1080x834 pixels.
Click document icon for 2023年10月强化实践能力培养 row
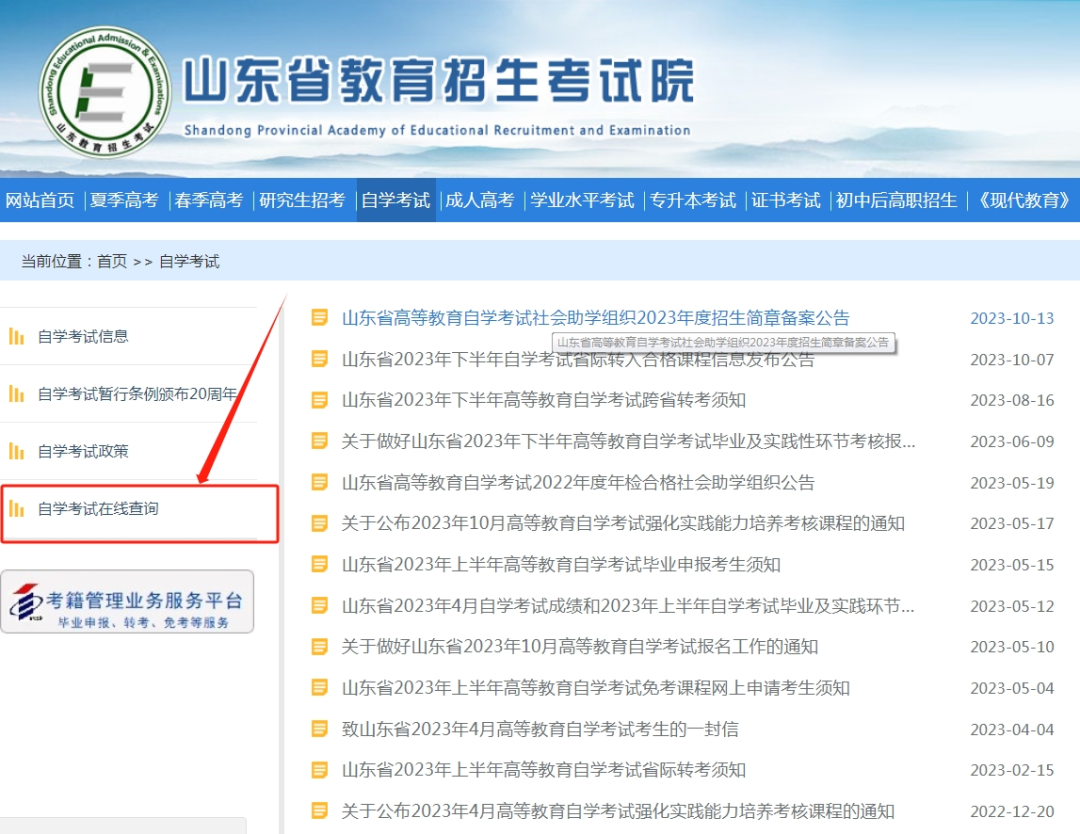click(320, 523)
